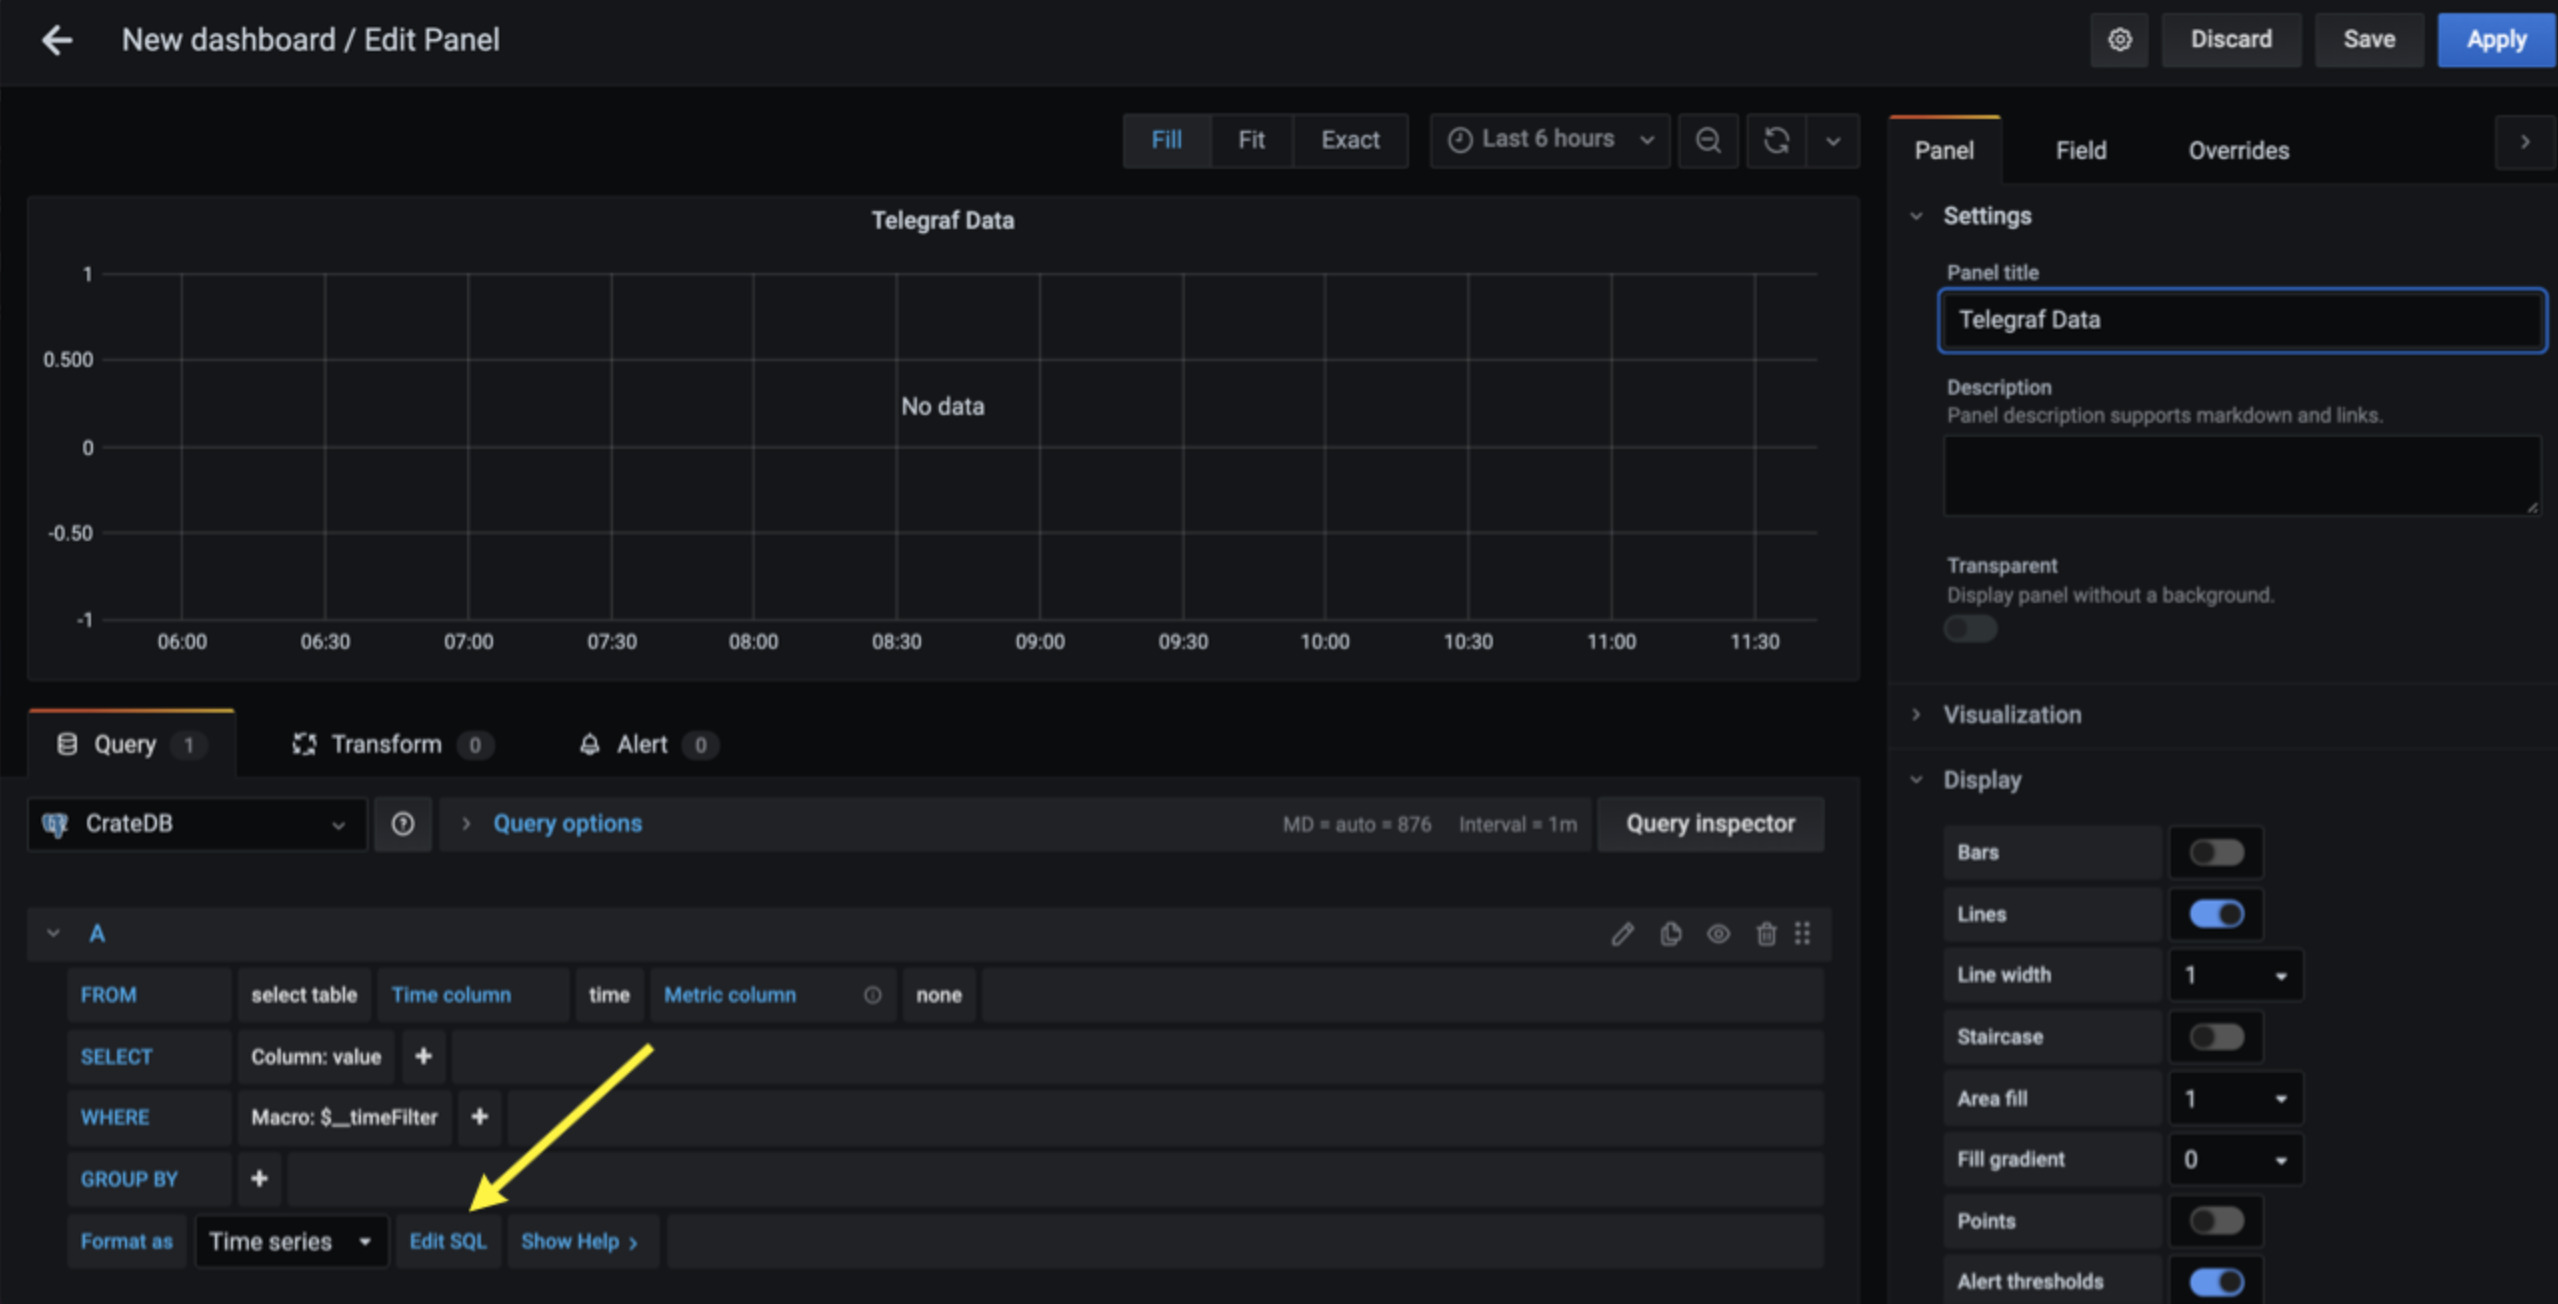Select the Transform tab
Viewport: 2558px width, 1304px height.
tap(392, 745)
